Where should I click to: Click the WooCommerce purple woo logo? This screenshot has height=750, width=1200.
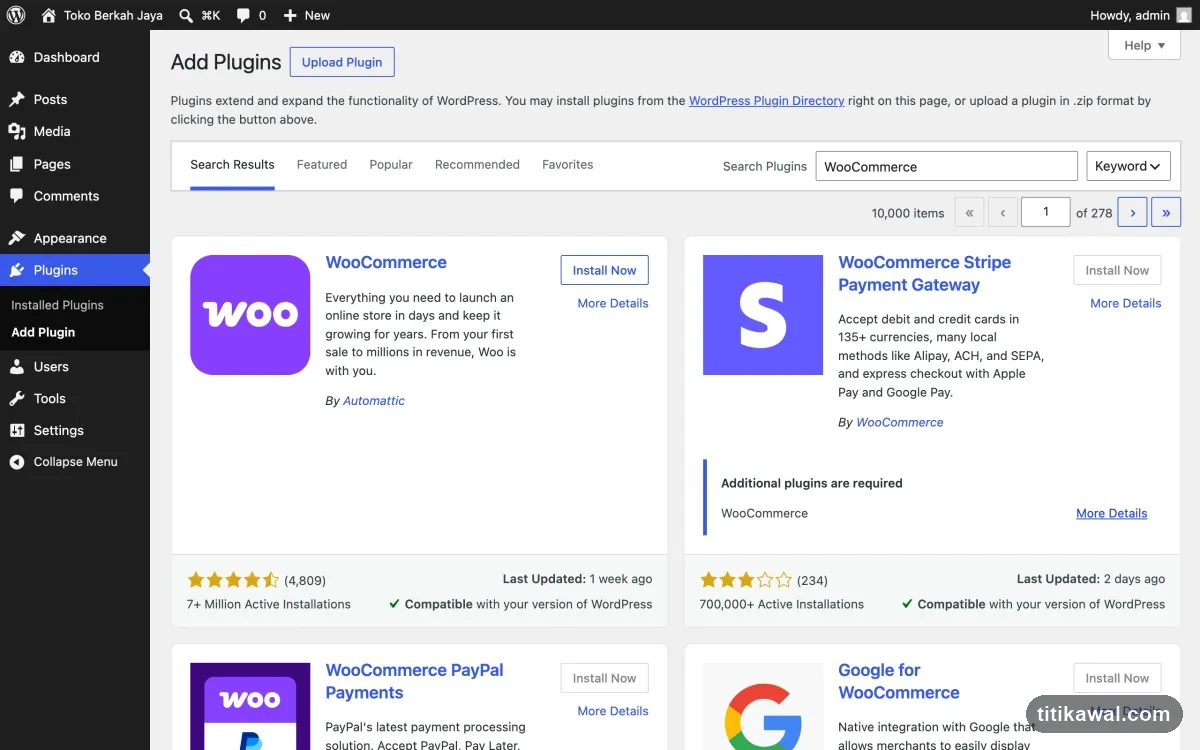tap(250, 315)
